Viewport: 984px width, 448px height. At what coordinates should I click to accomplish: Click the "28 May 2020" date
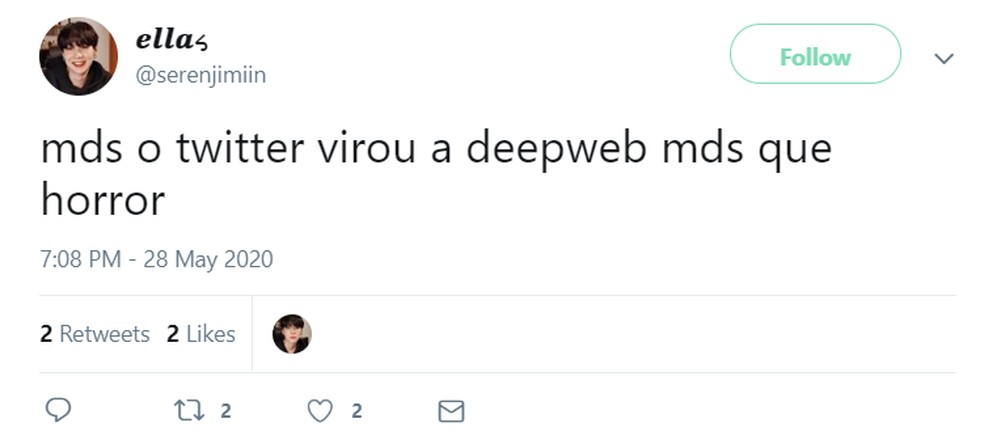(207, 259)
